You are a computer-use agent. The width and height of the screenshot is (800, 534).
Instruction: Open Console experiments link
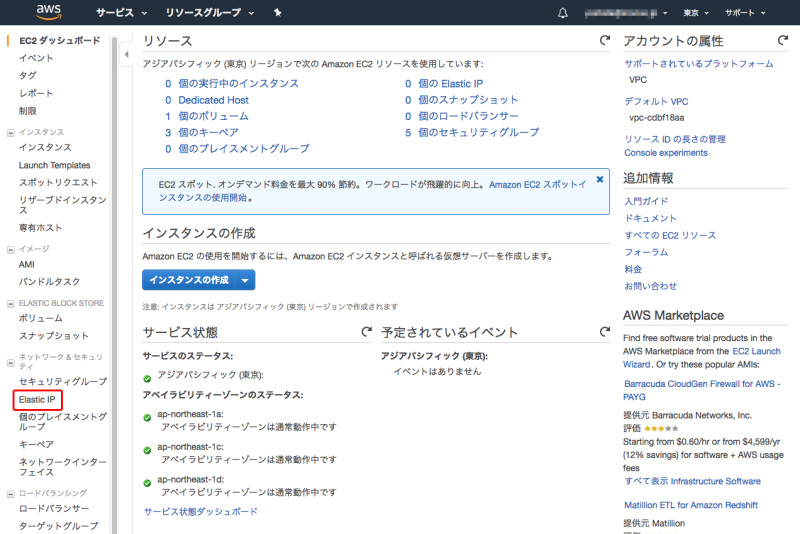pos(666,153)
